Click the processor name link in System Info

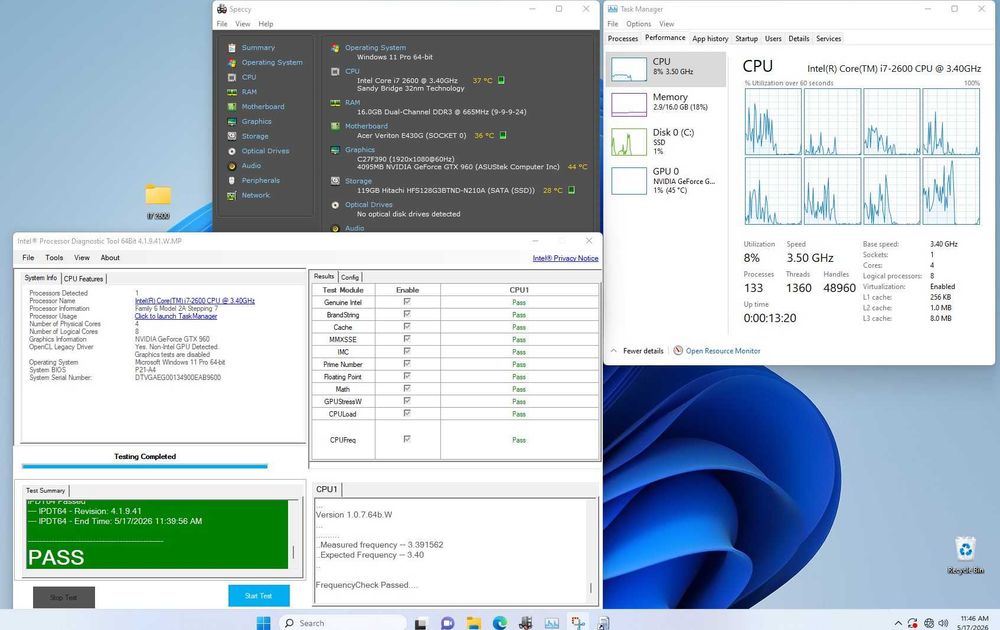pos(195,301)
